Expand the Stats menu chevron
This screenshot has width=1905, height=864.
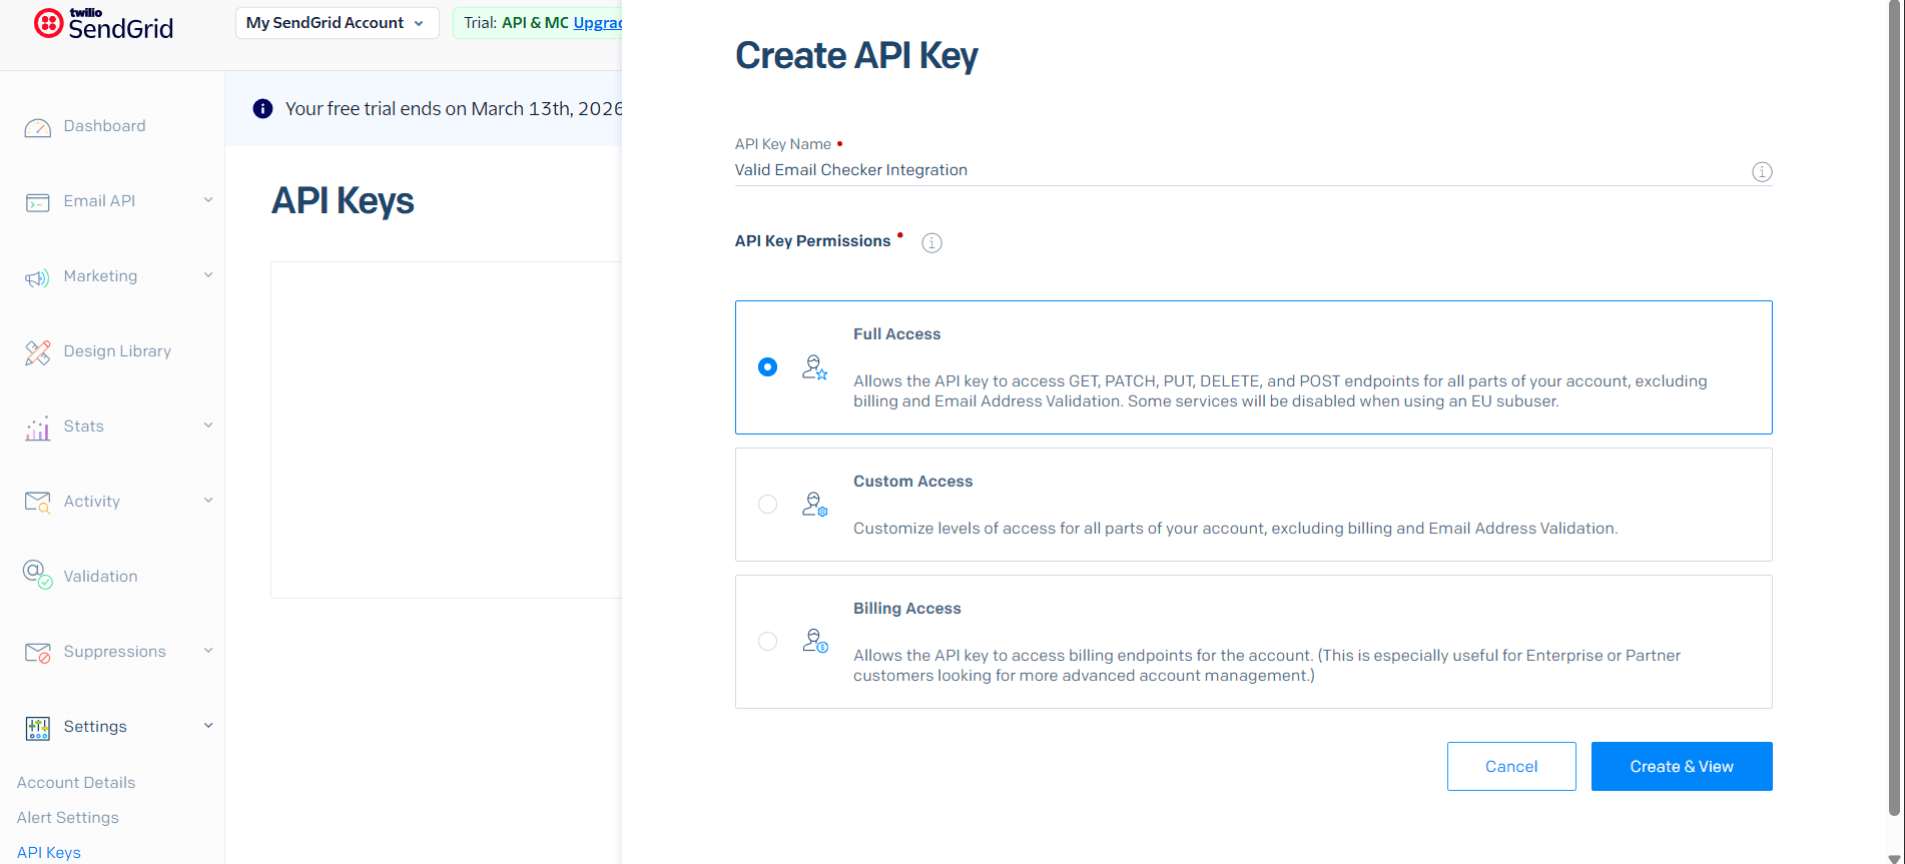point(208,425)
